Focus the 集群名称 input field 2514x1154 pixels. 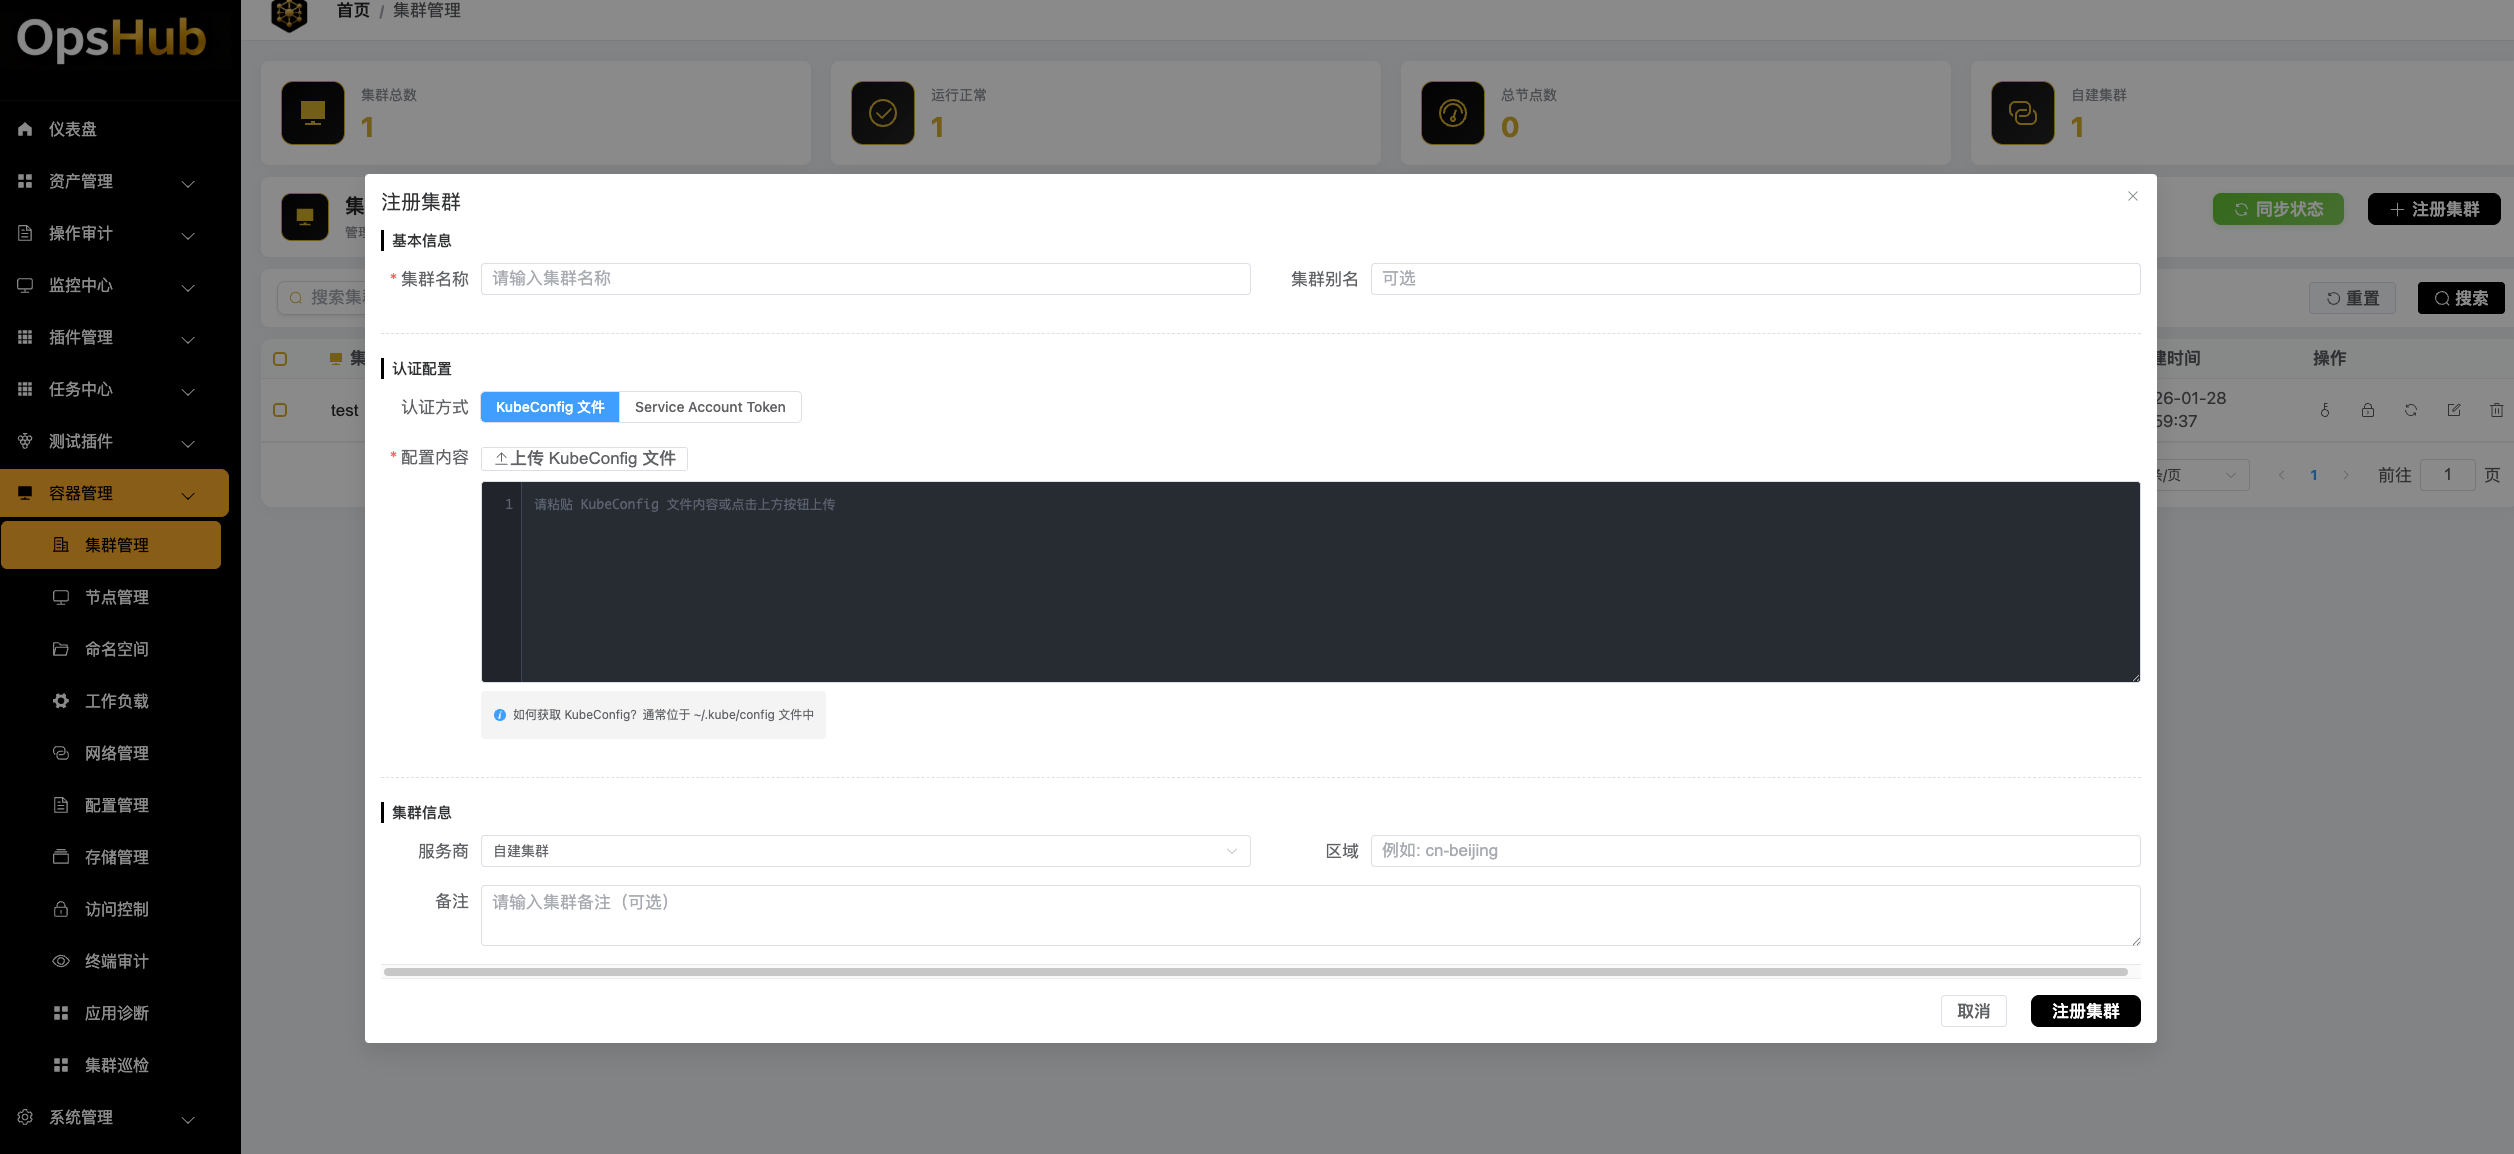(865, 279)
